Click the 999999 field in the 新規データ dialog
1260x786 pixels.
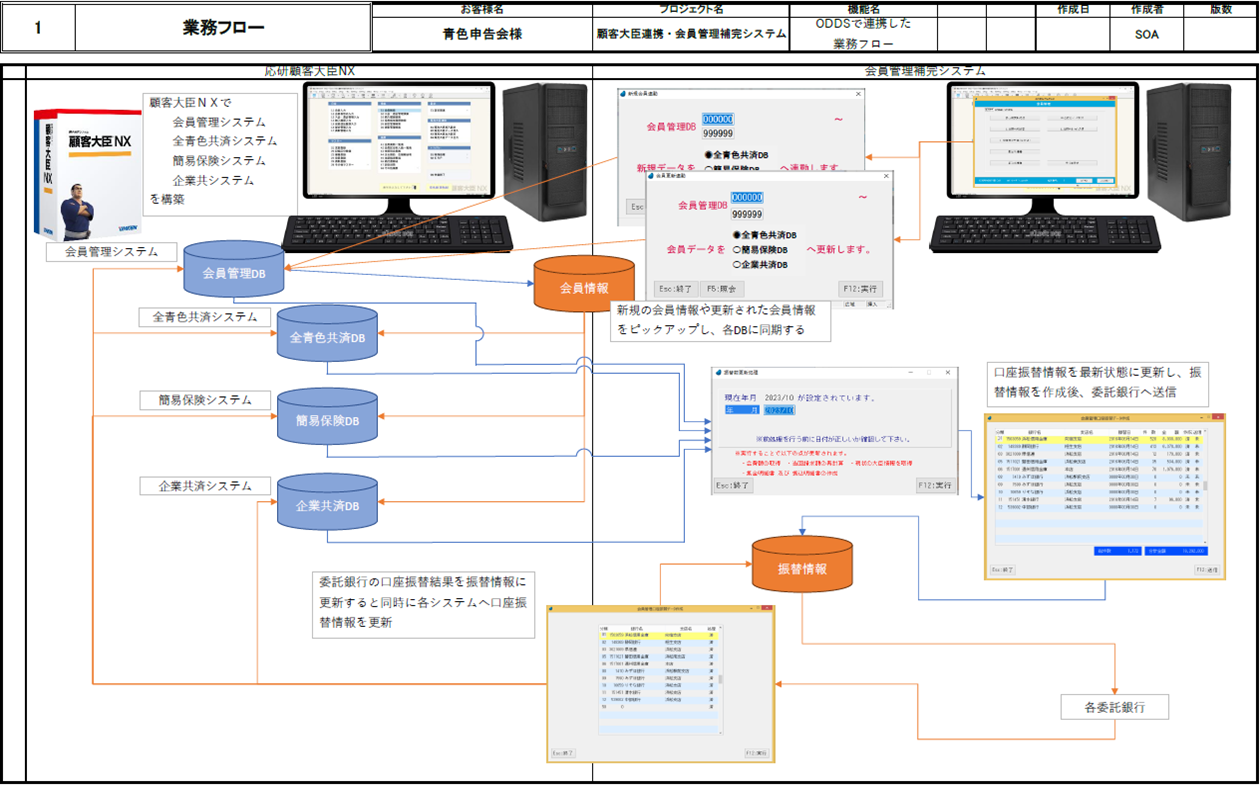(718, 133)
